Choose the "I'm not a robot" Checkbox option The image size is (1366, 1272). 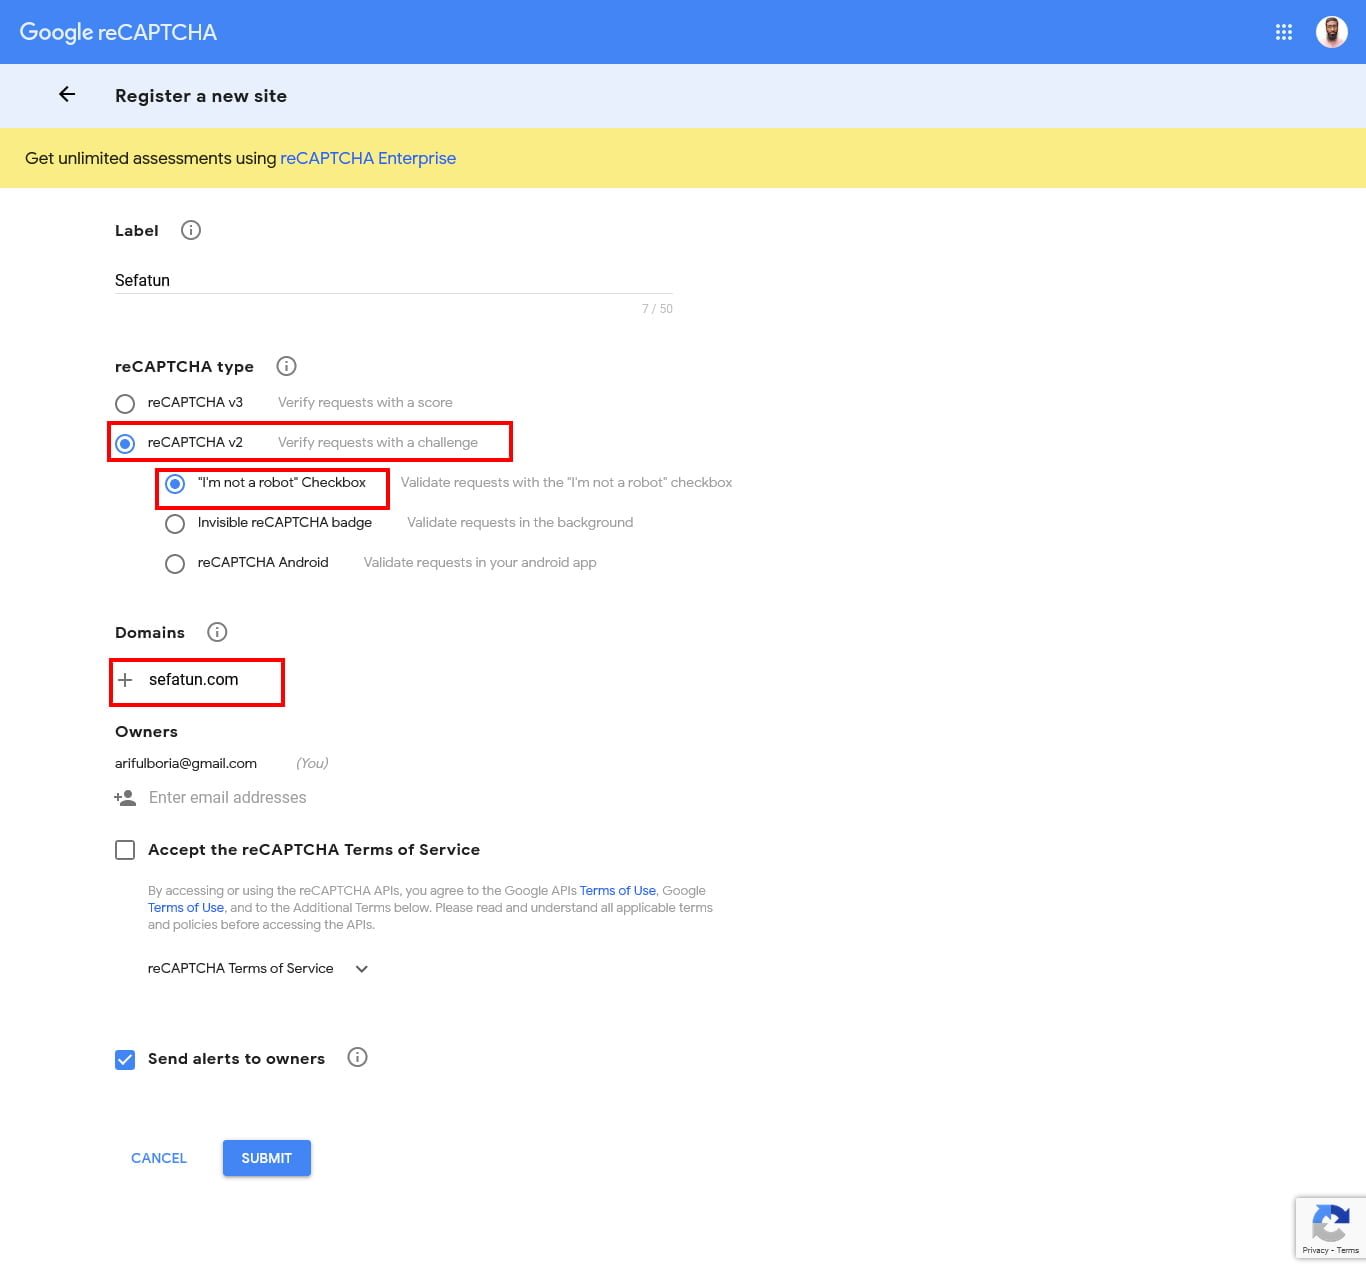(175, 483)
